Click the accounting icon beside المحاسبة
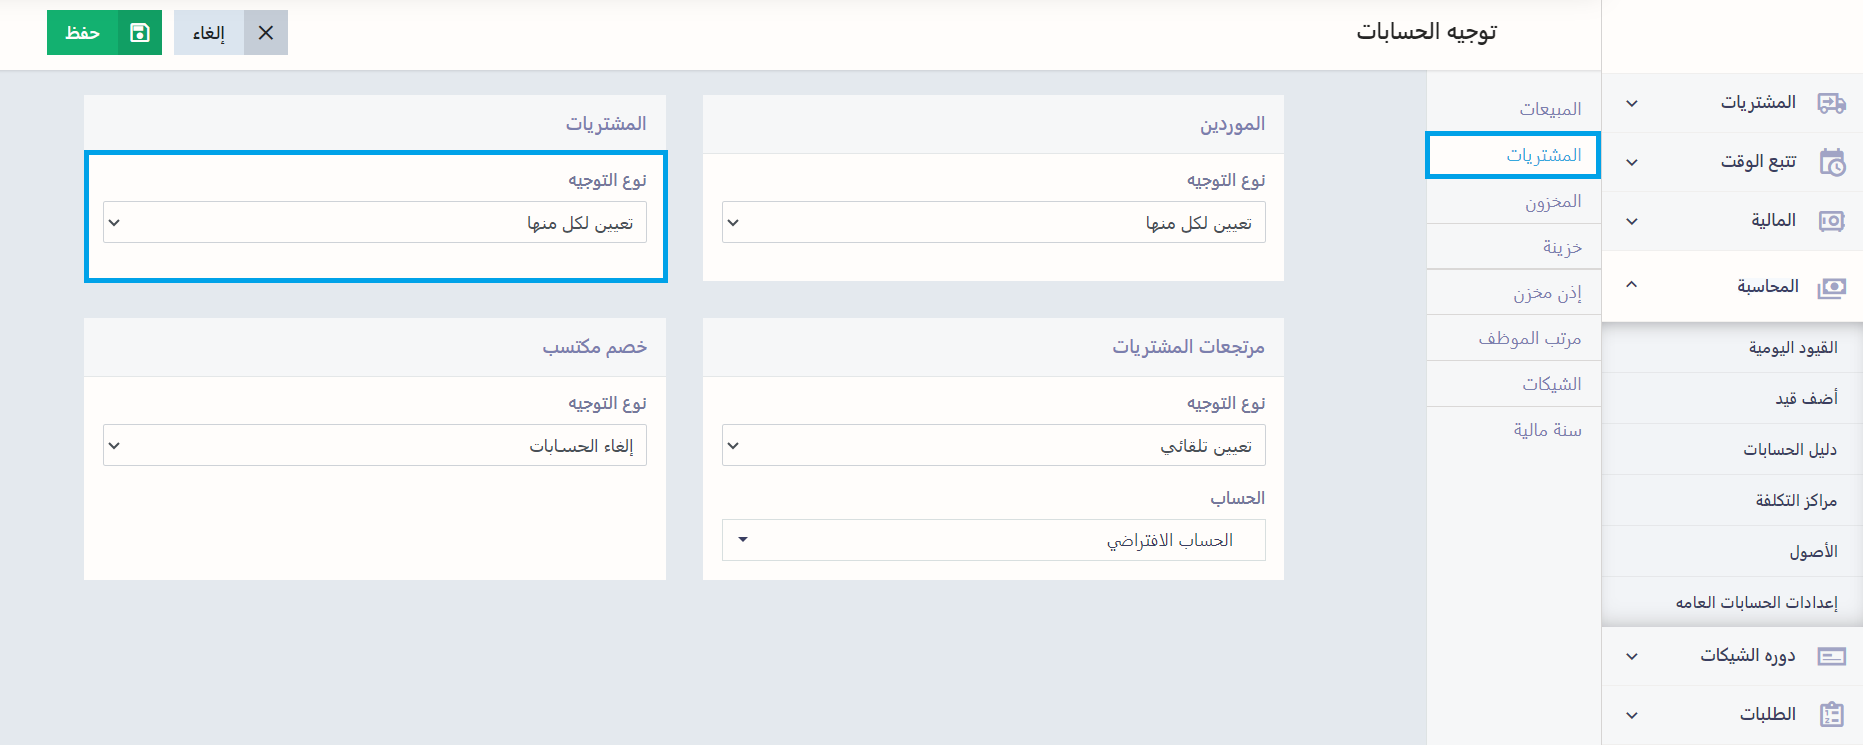Viewport: 1863px width, 745px height. [x=1831, y=287]
